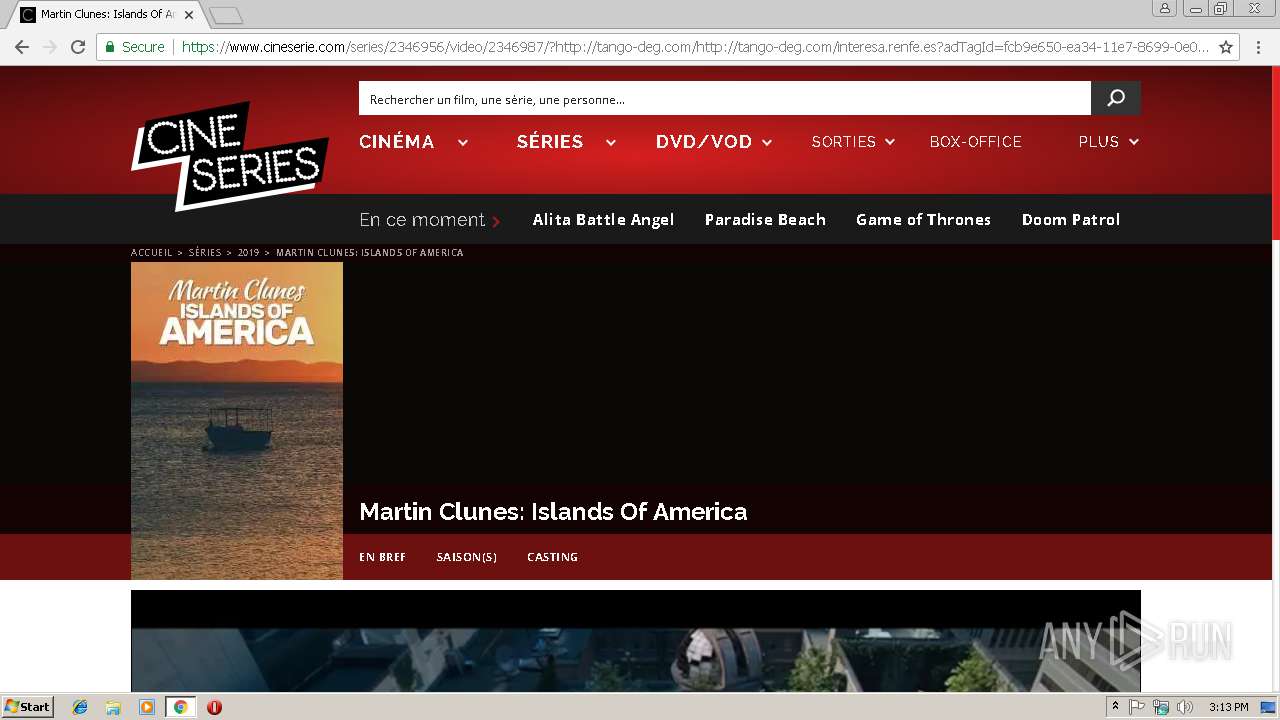The image size is (1280, 720).
Task: Expand the SORTIES dropdown chevron
Action: (x=890, y=142)
